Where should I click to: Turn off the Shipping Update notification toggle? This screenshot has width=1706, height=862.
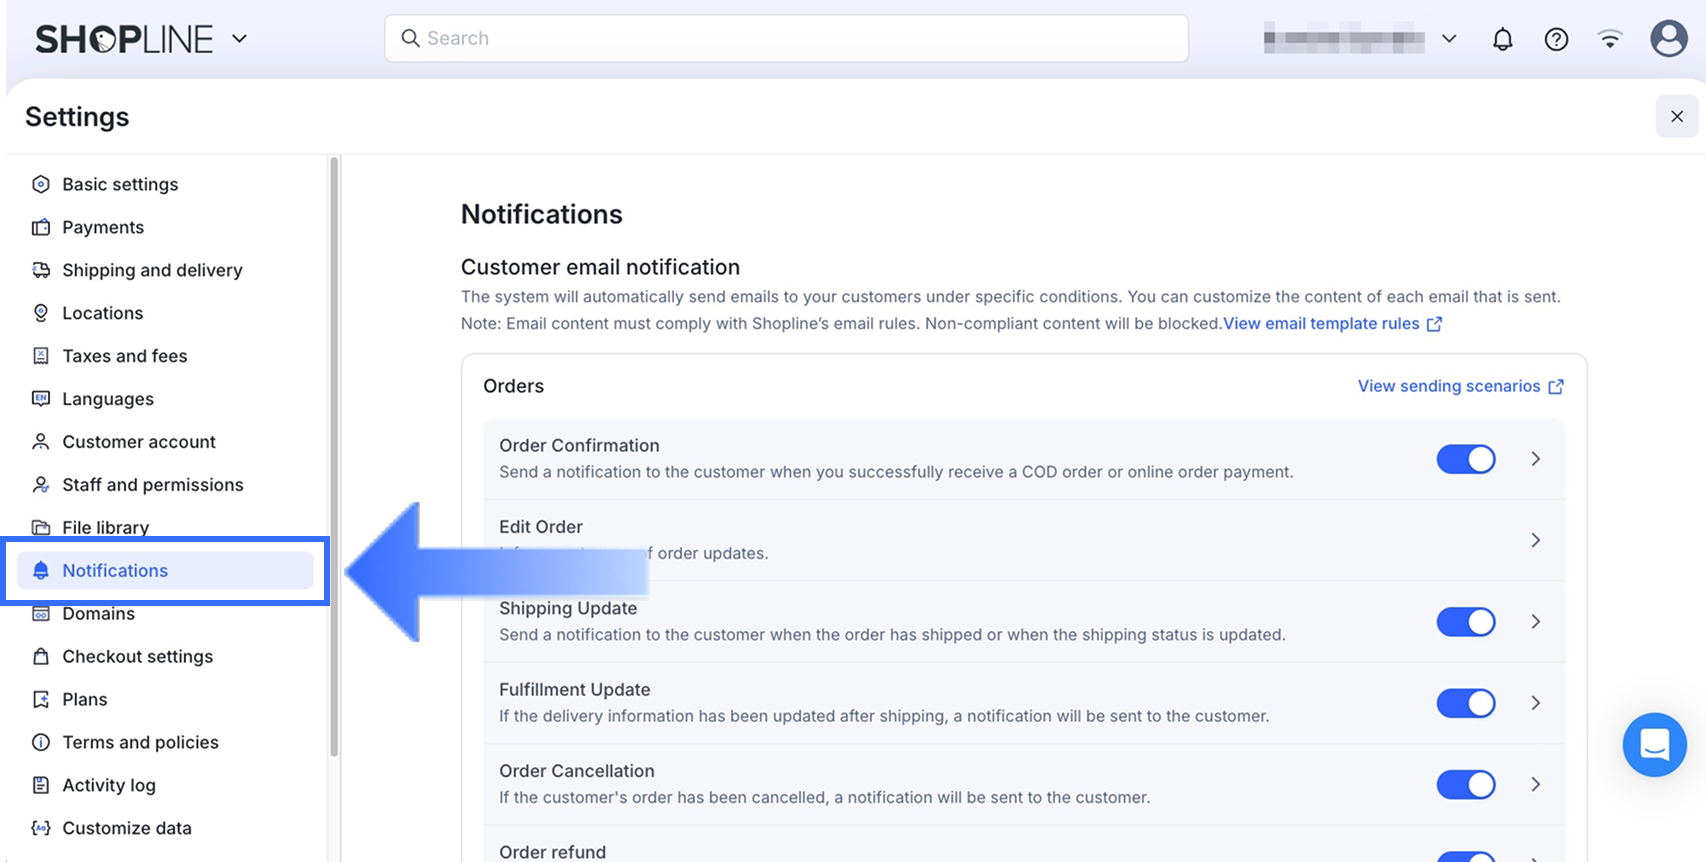(x=1465, y=622)
